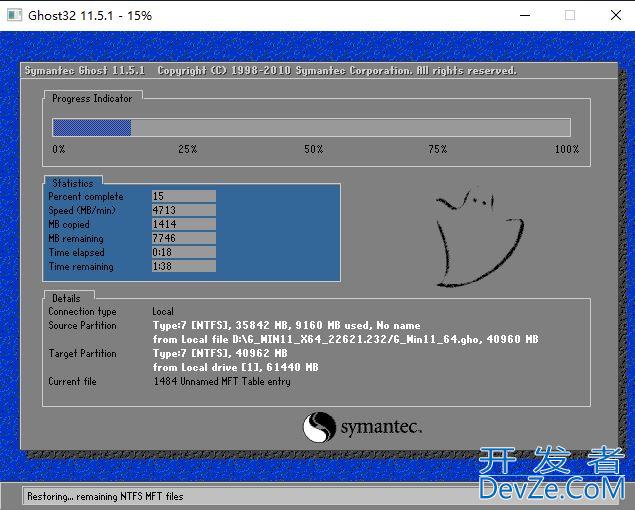Viewport: 635px width, 510px height.
Task: Click target 'Type:7 [NTFS], 40962 MB' text
Action: coord(220,353)
